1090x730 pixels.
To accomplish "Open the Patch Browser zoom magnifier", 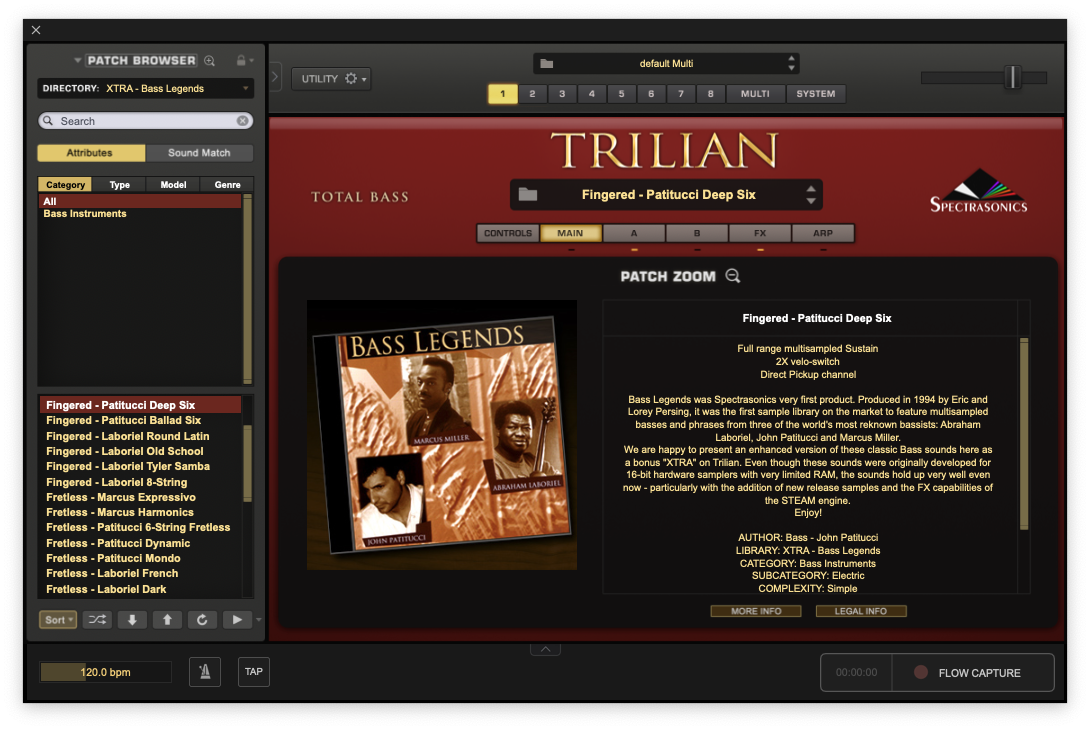I will [x=209, y=60].
